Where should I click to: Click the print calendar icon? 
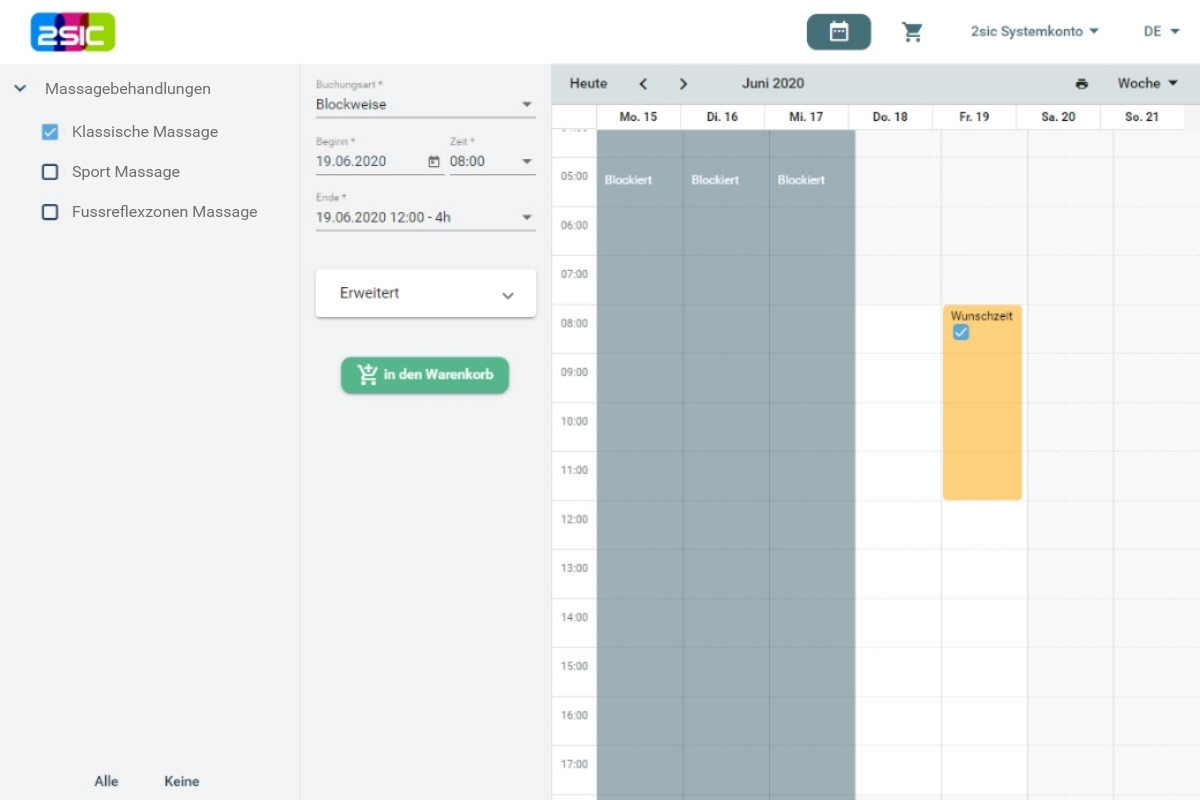(1081, 84)
